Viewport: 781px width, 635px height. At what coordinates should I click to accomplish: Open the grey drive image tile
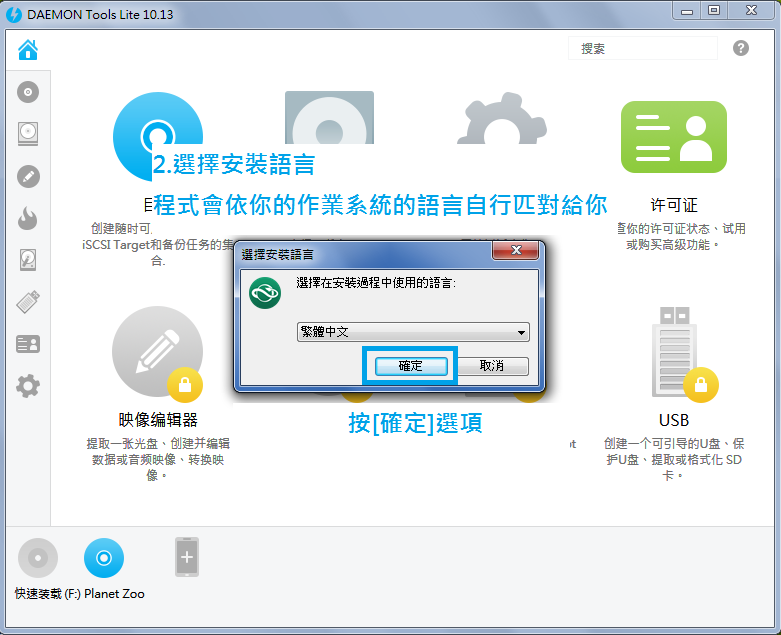tap(329, 118)
